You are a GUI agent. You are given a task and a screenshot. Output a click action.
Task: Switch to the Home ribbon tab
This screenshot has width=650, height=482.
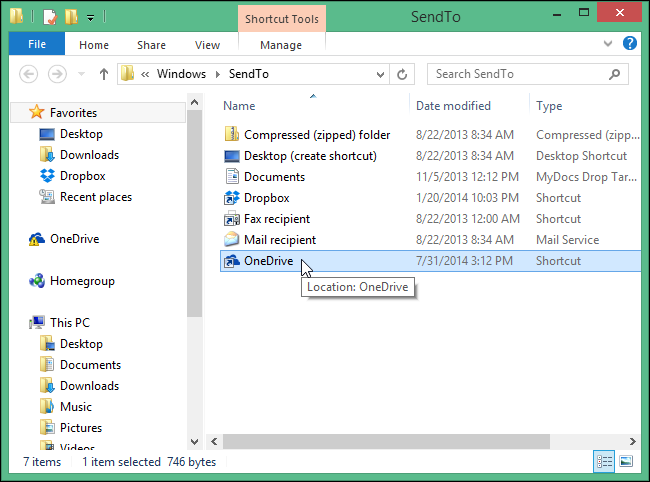pyautogui.click(x=94, y=45)
